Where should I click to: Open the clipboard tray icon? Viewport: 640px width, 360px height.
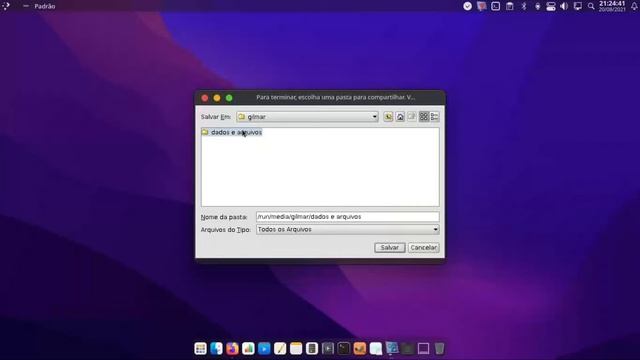[x=510, y=6]
